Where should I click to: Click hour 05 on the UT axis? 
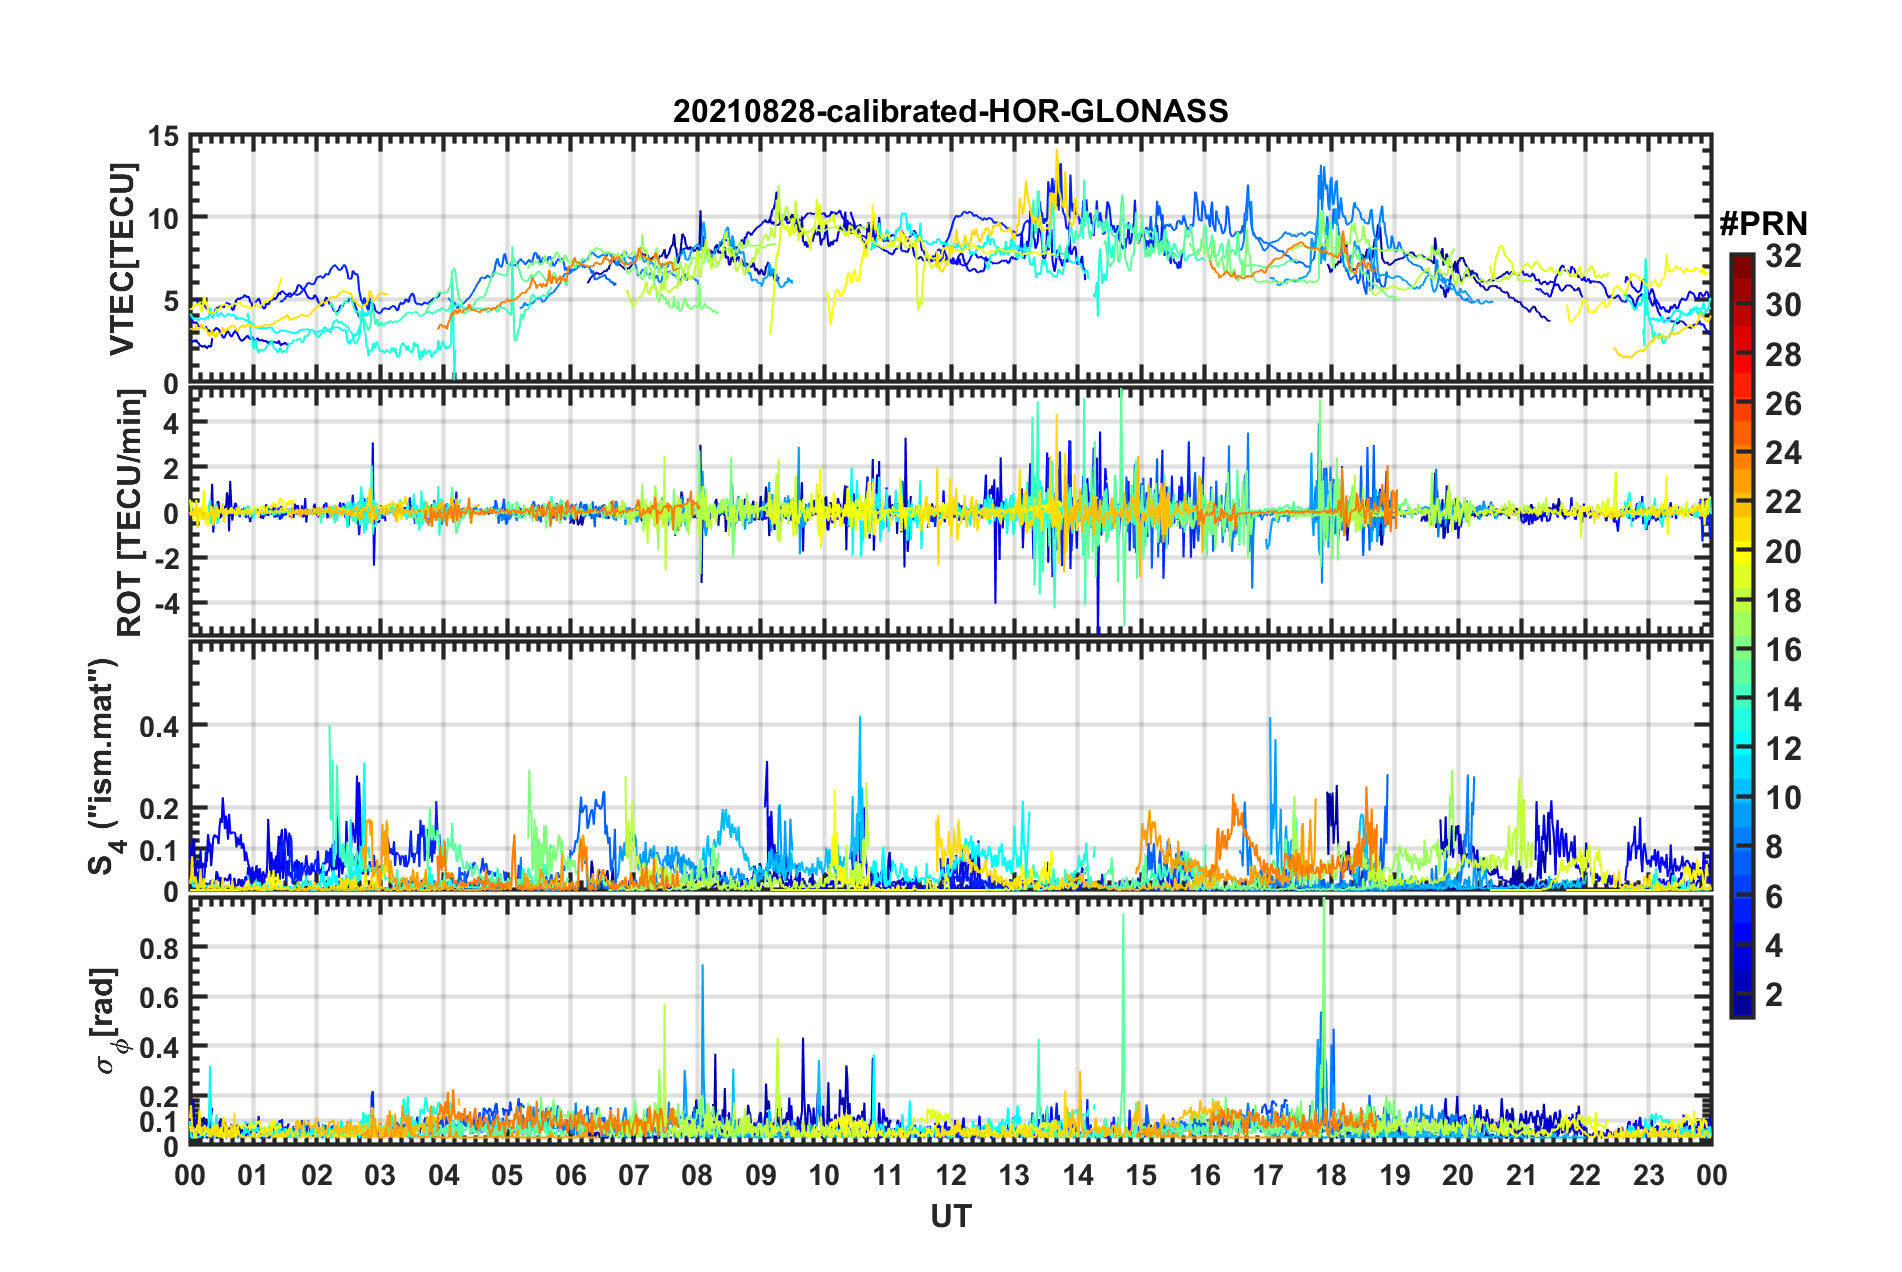[507, 1175]
